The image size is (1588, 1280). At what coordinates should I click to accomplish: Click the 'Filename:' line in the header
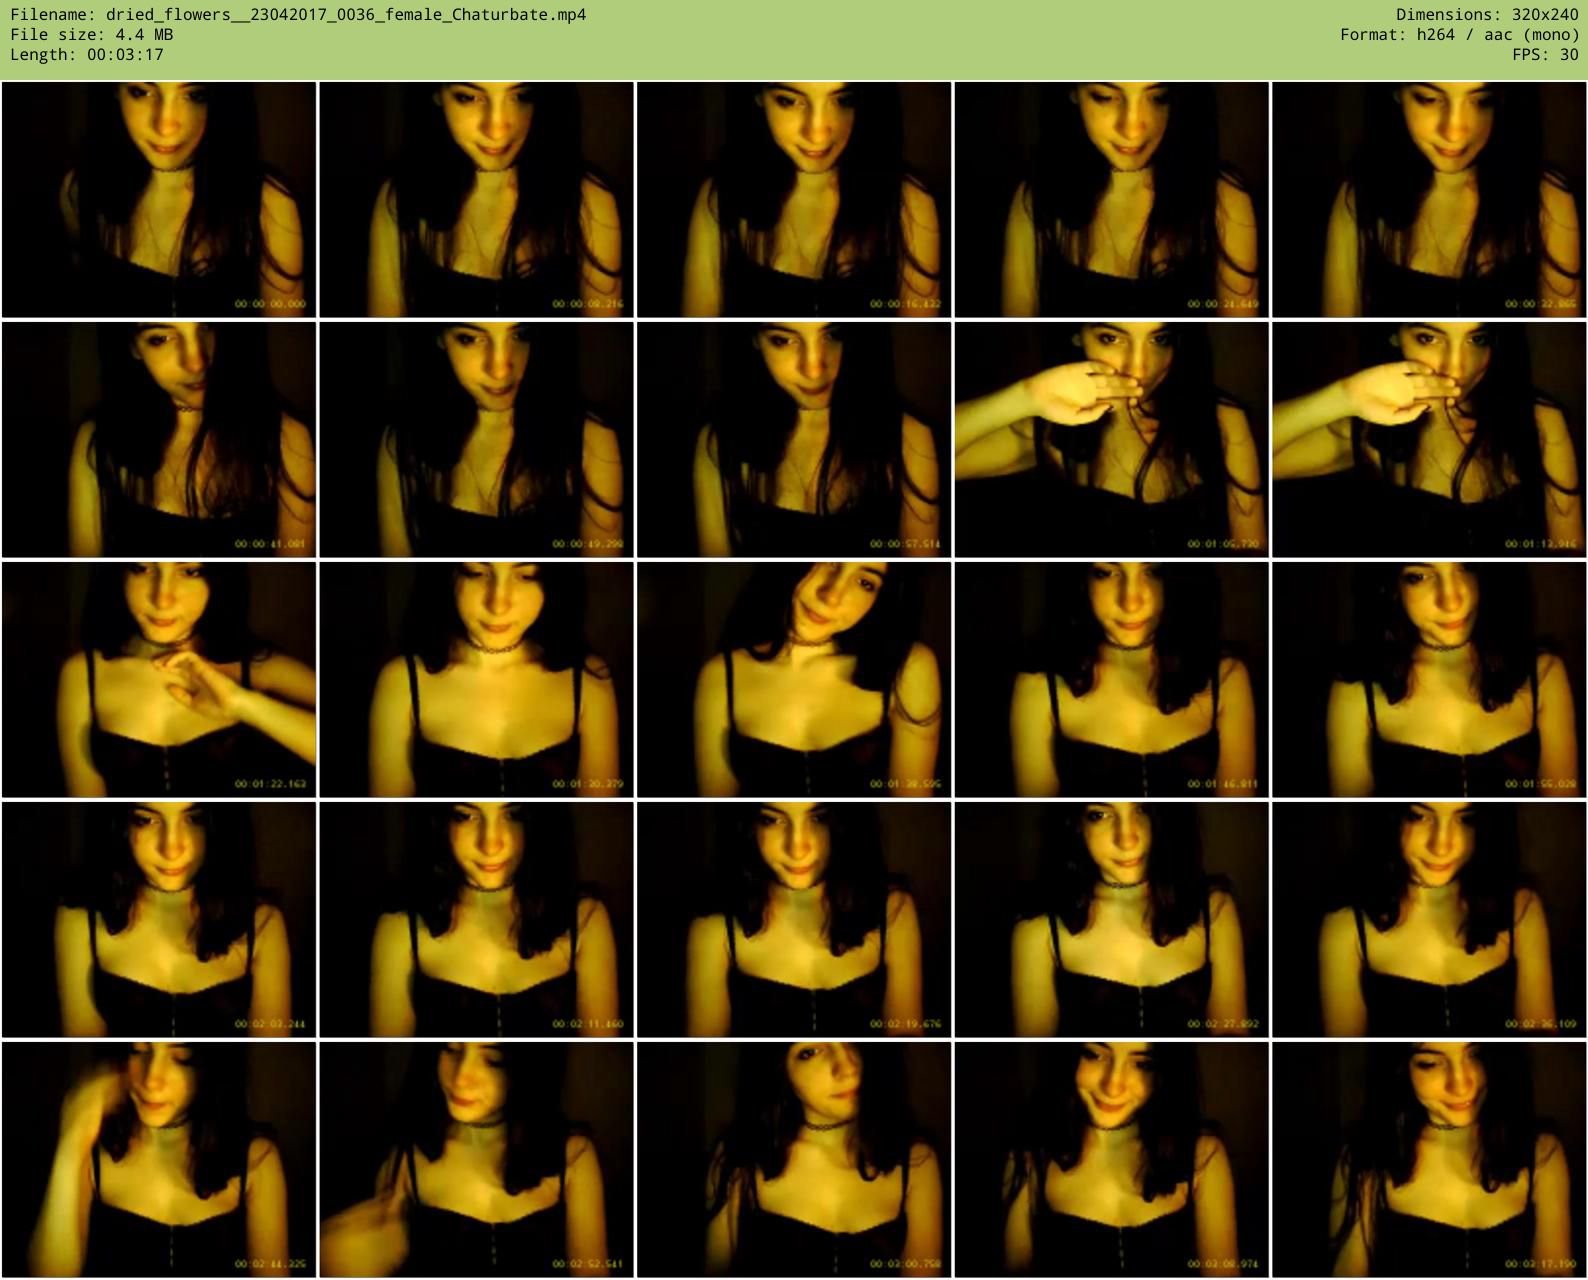298,15
